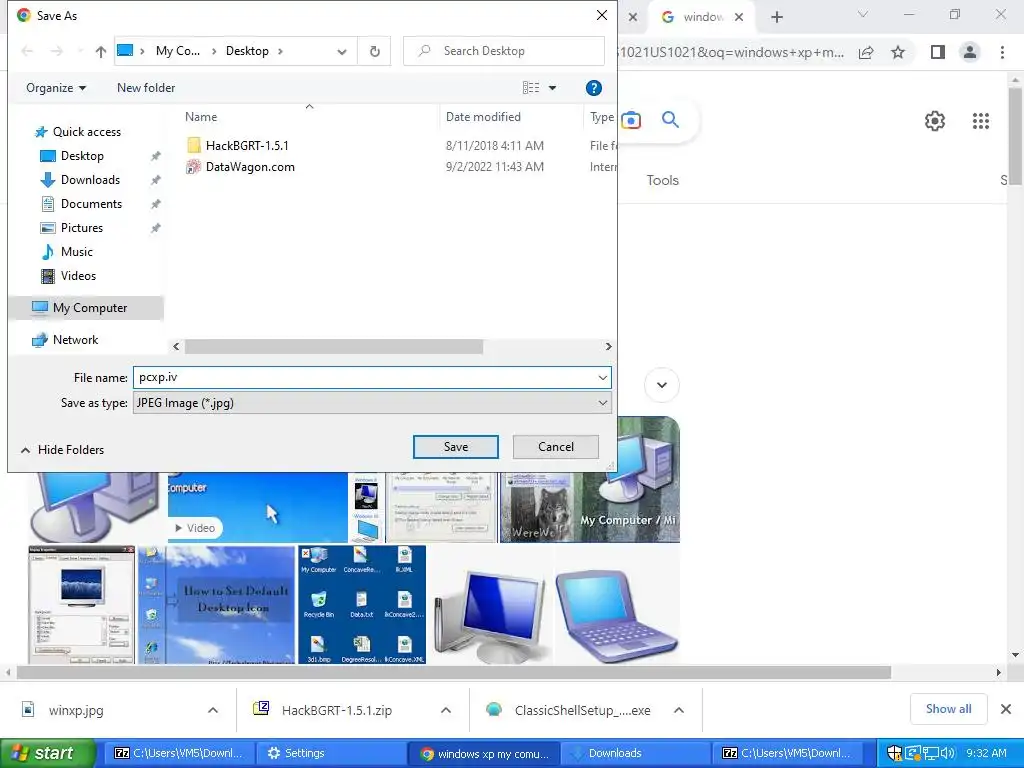Refresh the Desktop folder listing
Viewport: 1024px width, 768px height.
374,51
